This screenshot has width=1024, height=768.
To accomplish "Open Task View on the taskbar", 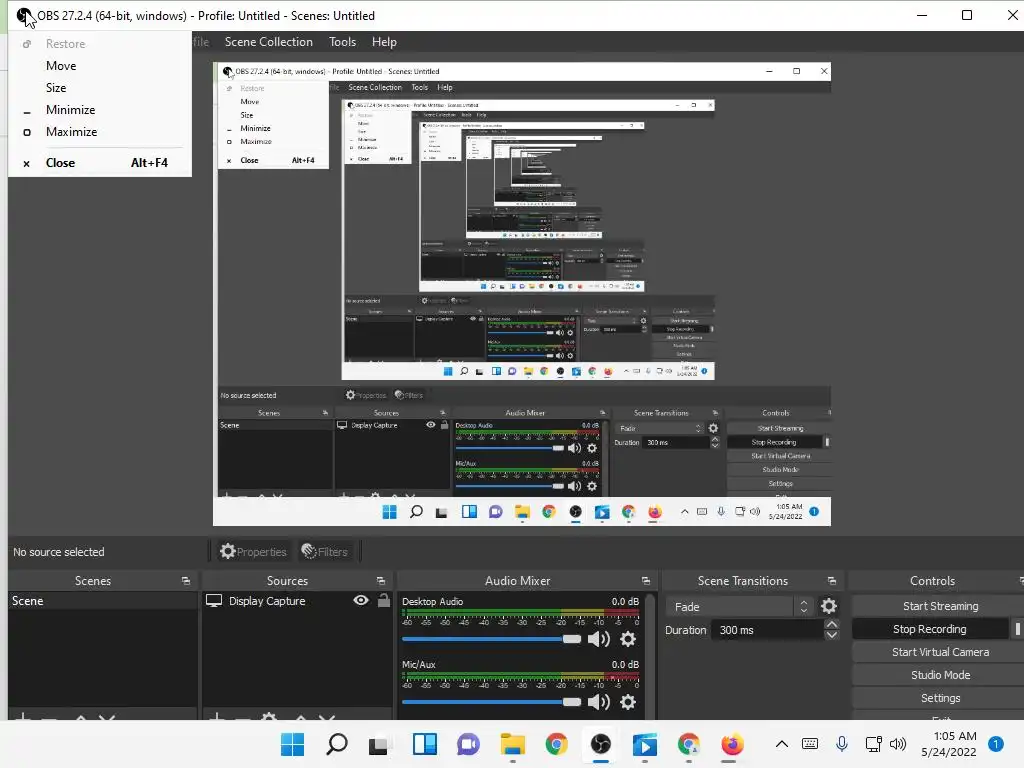I will pos(379,745).
